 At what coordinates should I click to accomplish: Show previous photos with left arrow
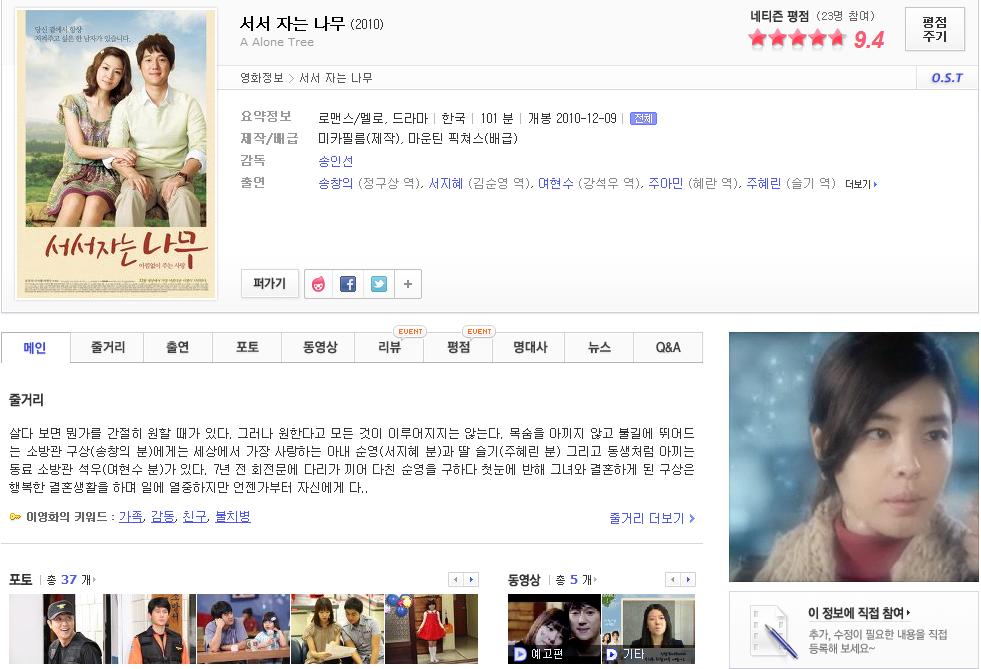(x=456, y=580)
